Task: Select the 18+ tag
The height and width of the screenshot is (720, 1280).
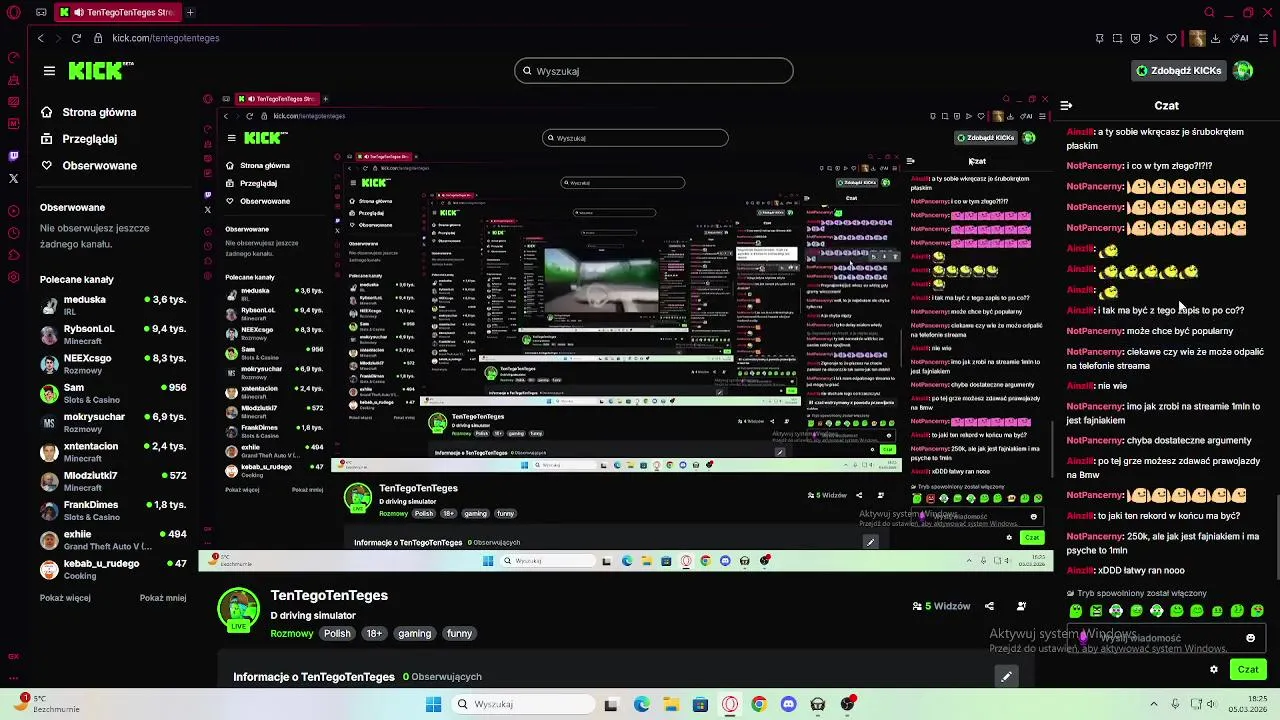Action: tap(374, 633)
